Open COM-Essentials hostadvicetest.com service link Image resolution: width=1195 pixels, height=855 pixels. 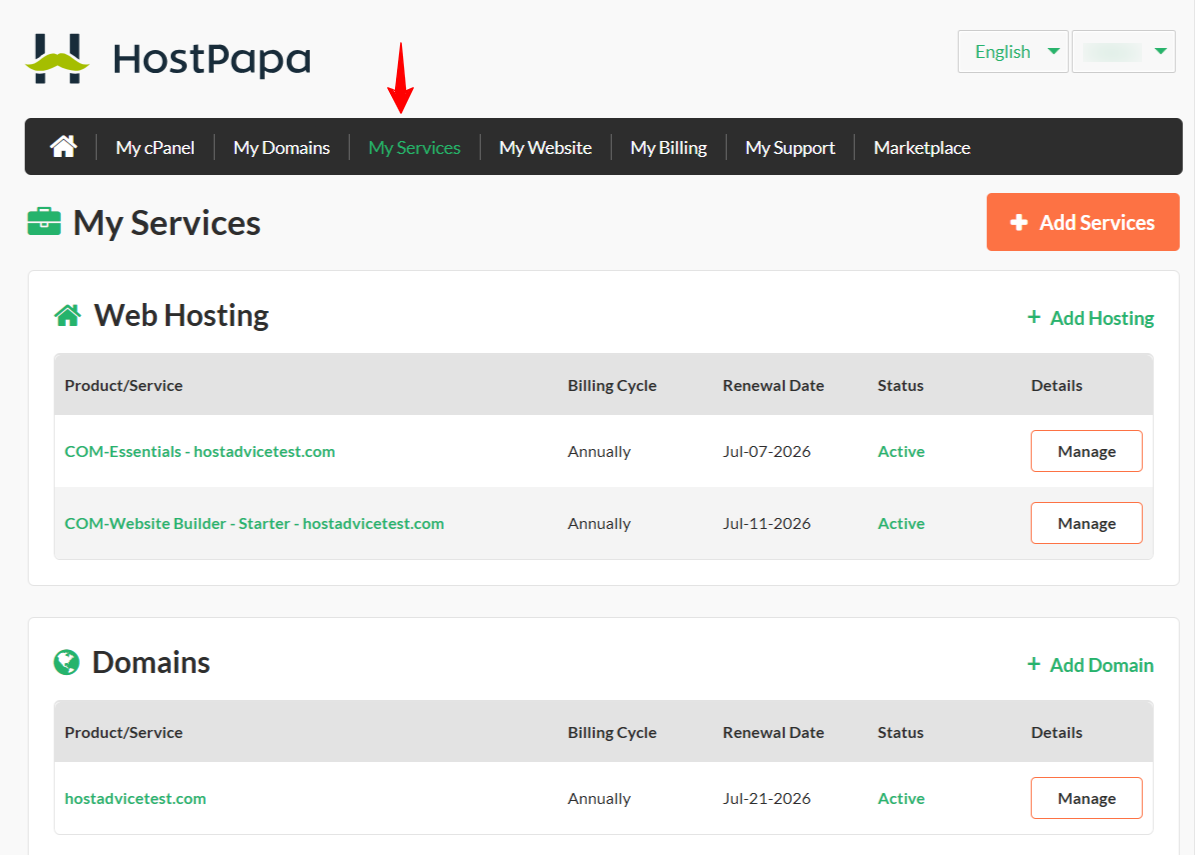[200, 451]
